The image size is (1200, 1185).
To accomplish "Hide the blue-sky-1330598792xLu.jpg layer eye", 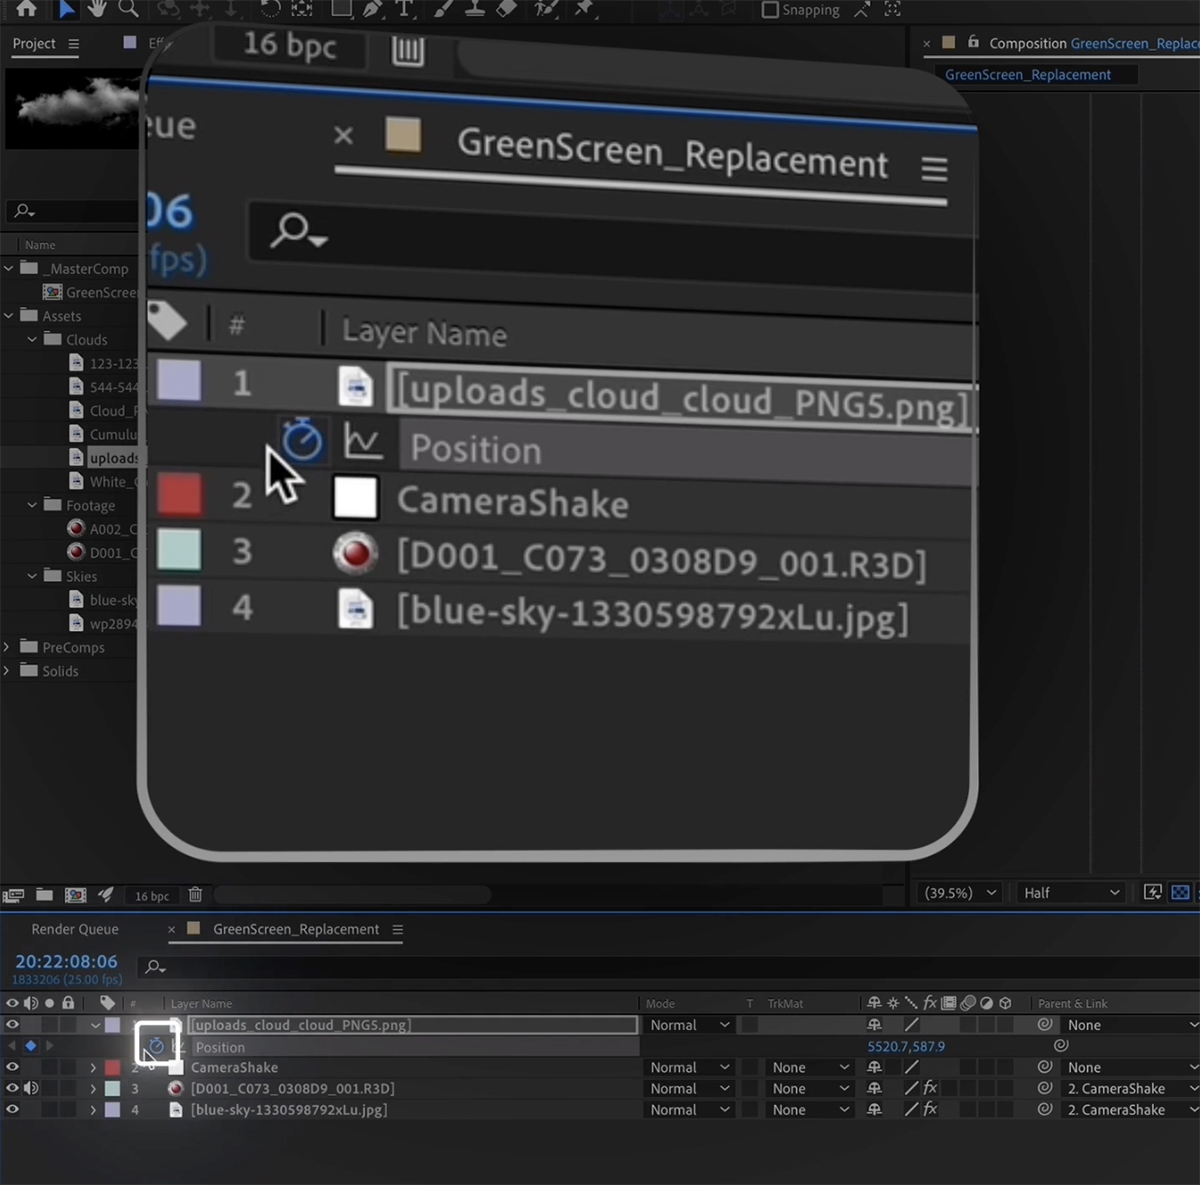I will [12, 1109].
